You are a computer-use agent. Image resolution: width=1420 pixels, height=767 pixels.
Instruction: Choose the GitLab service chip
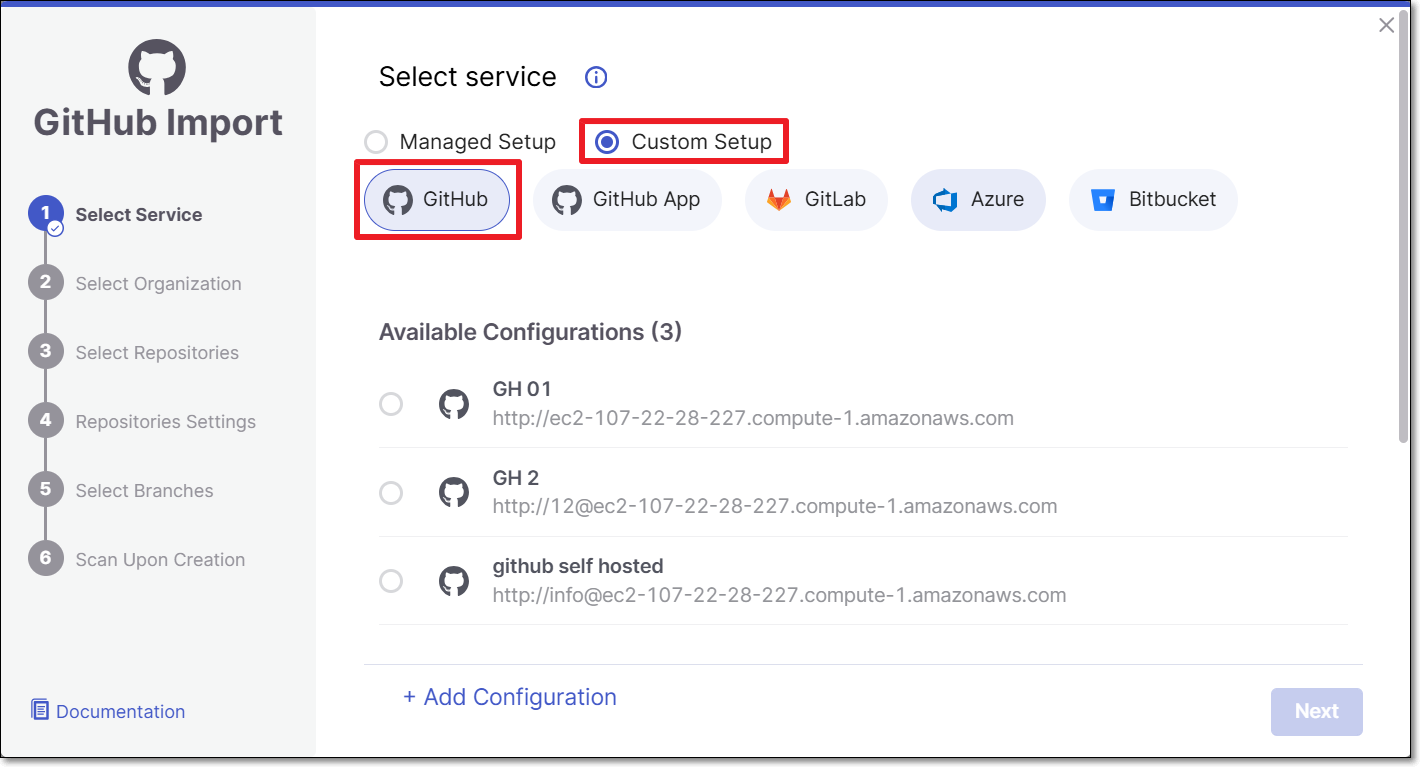click(x=816, y=199)
